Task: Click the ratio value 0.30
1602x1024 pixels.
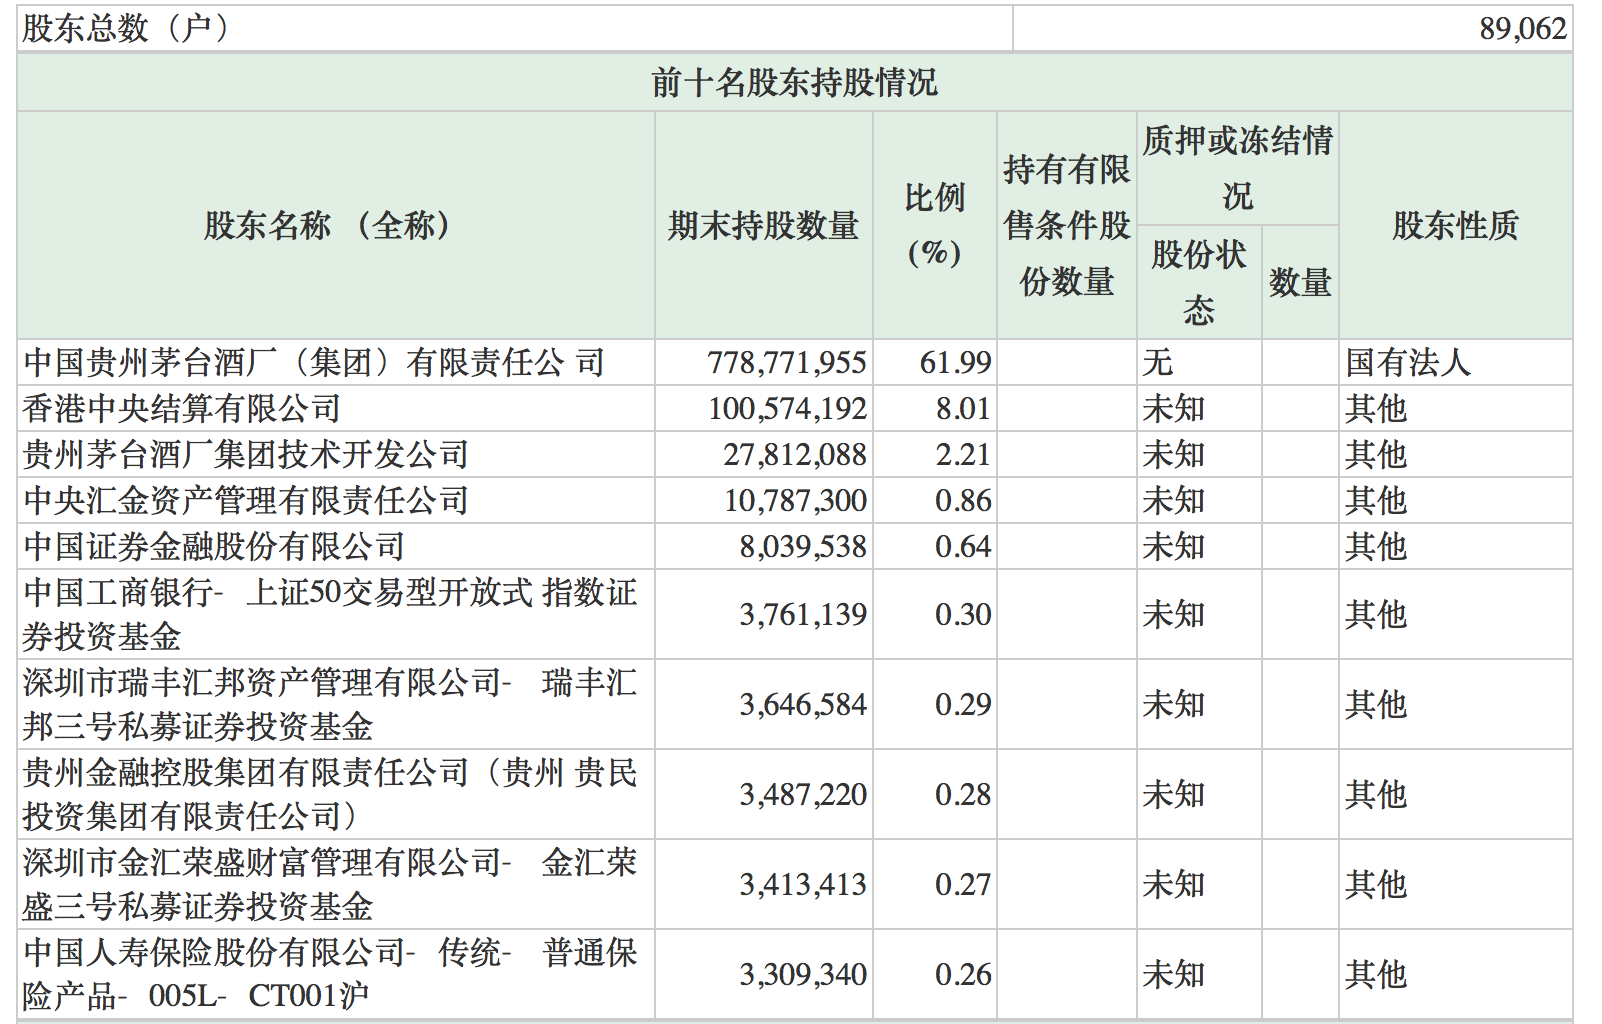Action: 963,614
